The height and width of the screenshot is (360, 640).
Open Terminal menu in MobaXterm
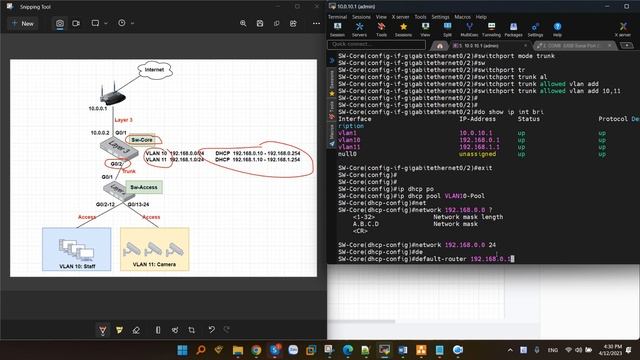pos(338,17)
